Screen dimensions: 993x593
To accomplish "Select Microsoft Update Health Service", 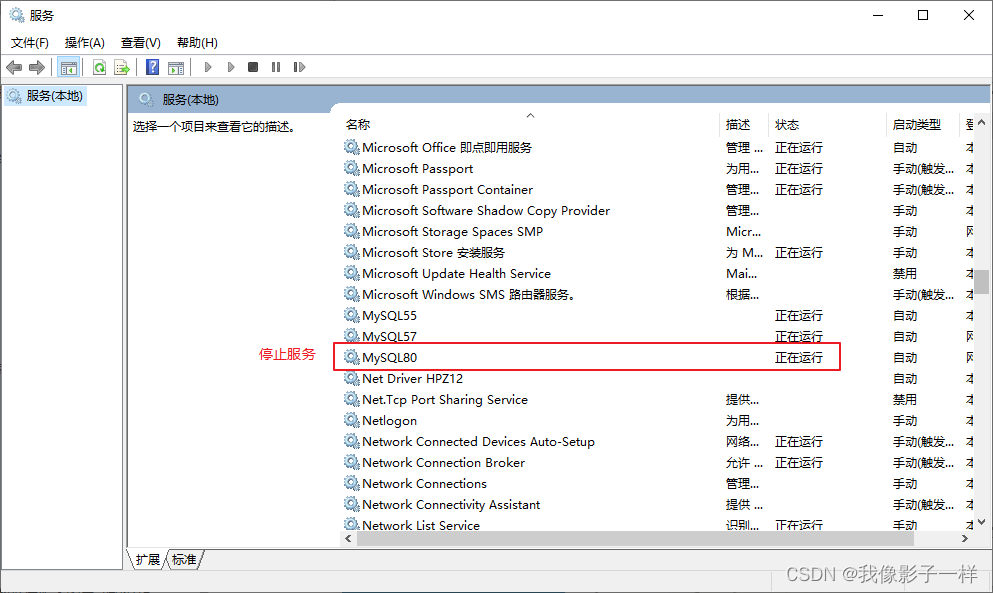I will coord(655,273).
